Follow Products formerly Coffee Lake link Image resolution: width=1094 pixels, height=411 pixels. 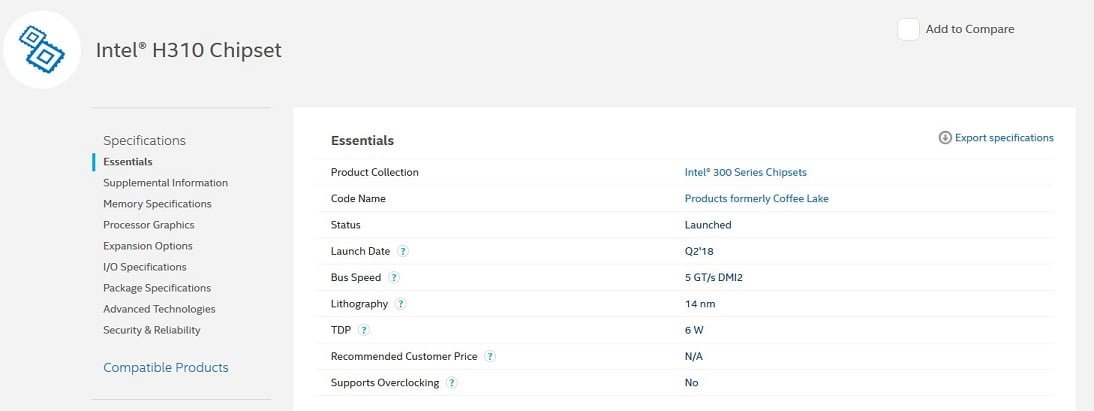756,198
